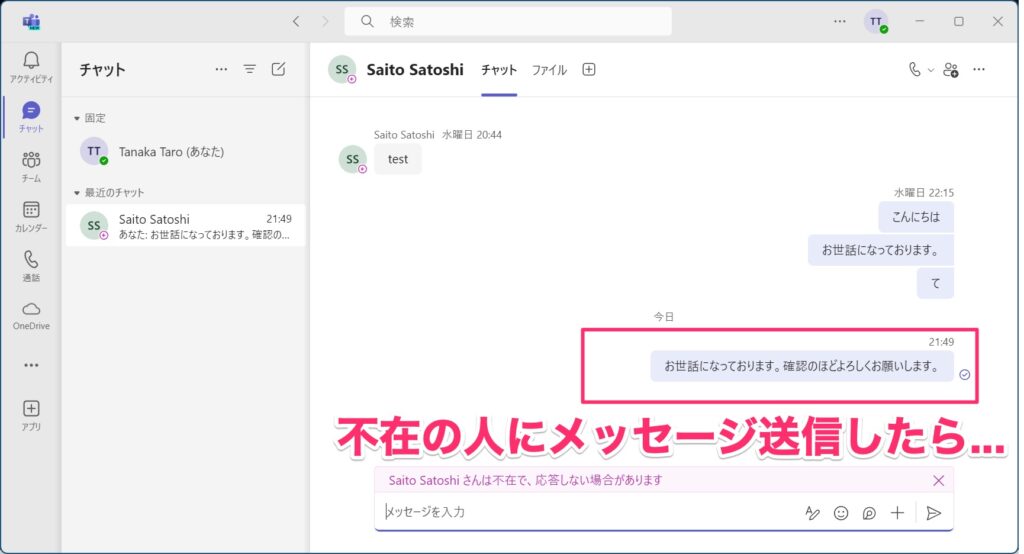Open Teams section in left sidebar
Image resolution: width=1024 pixels, height=554 pixels.
(x=31, y=165)
